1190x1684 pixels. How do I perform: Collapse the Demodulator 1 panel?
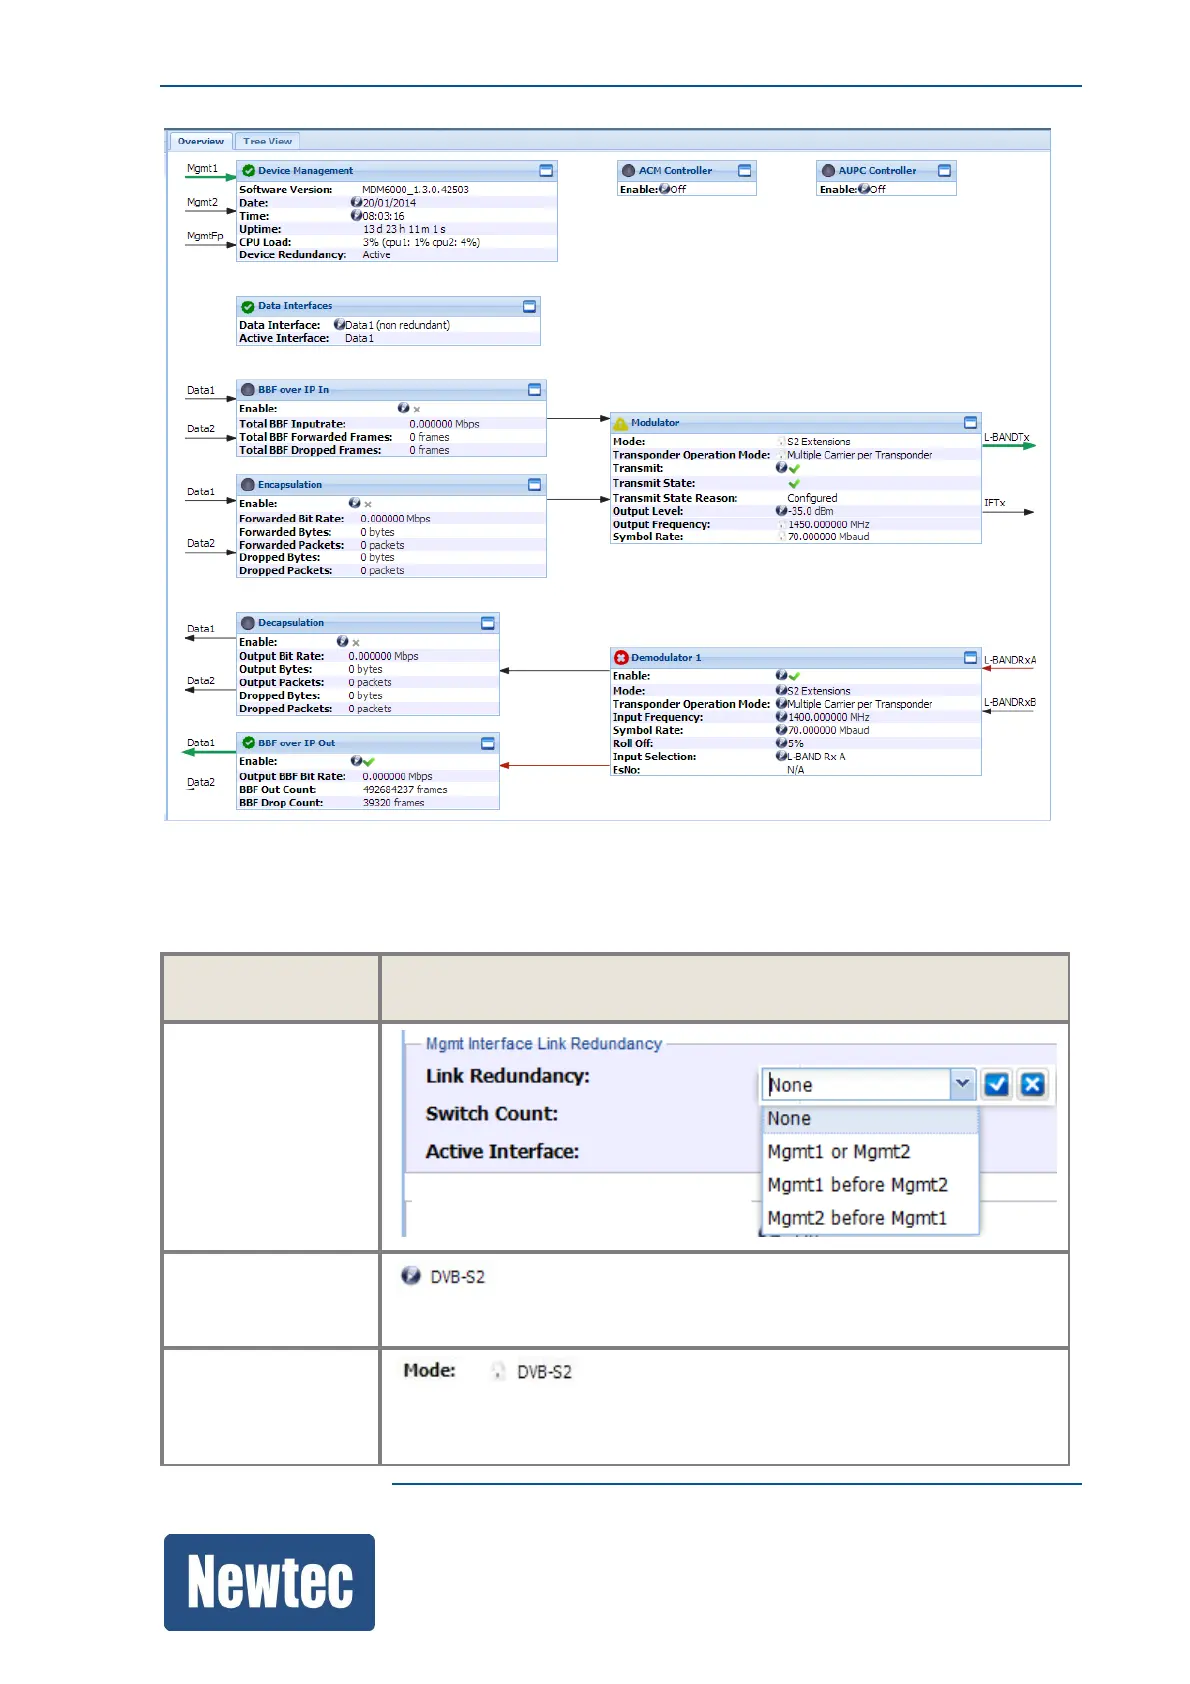(970, 658)
